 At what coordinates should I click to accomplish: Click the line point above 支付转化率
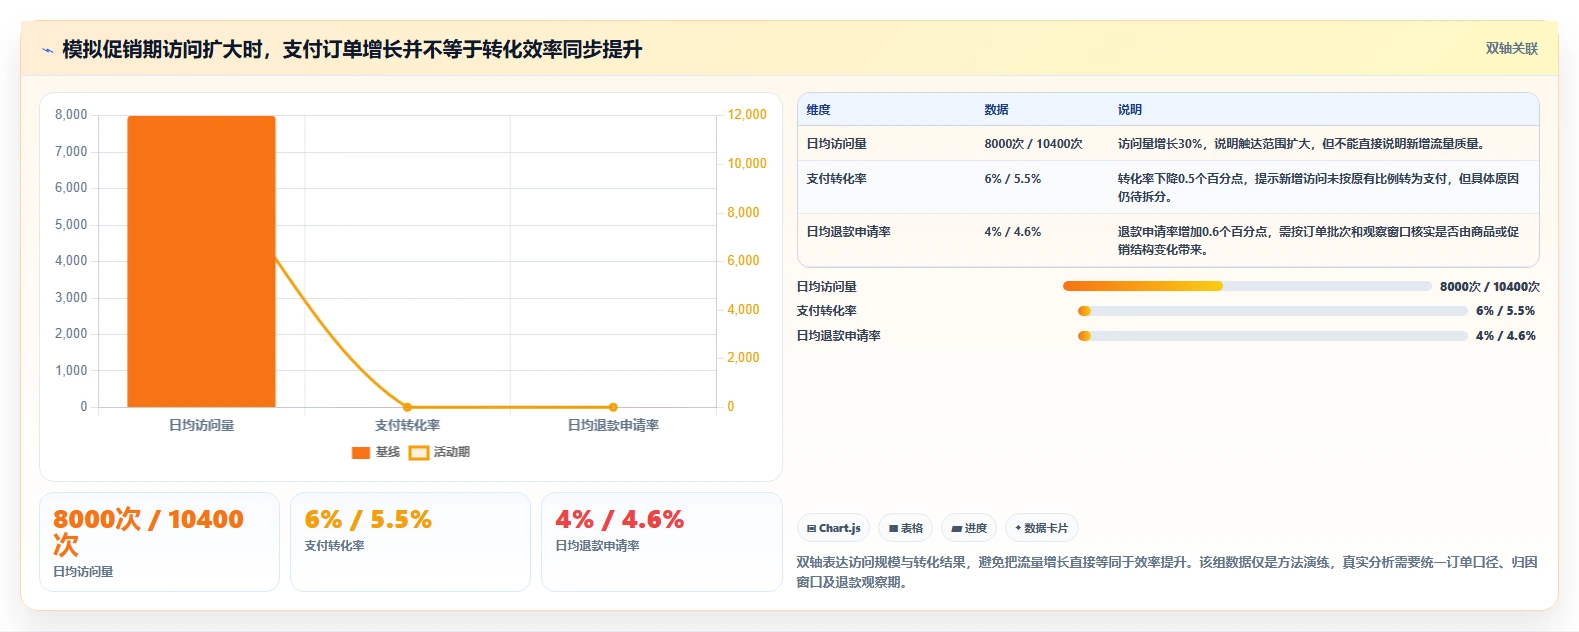[x=407, y=407]
